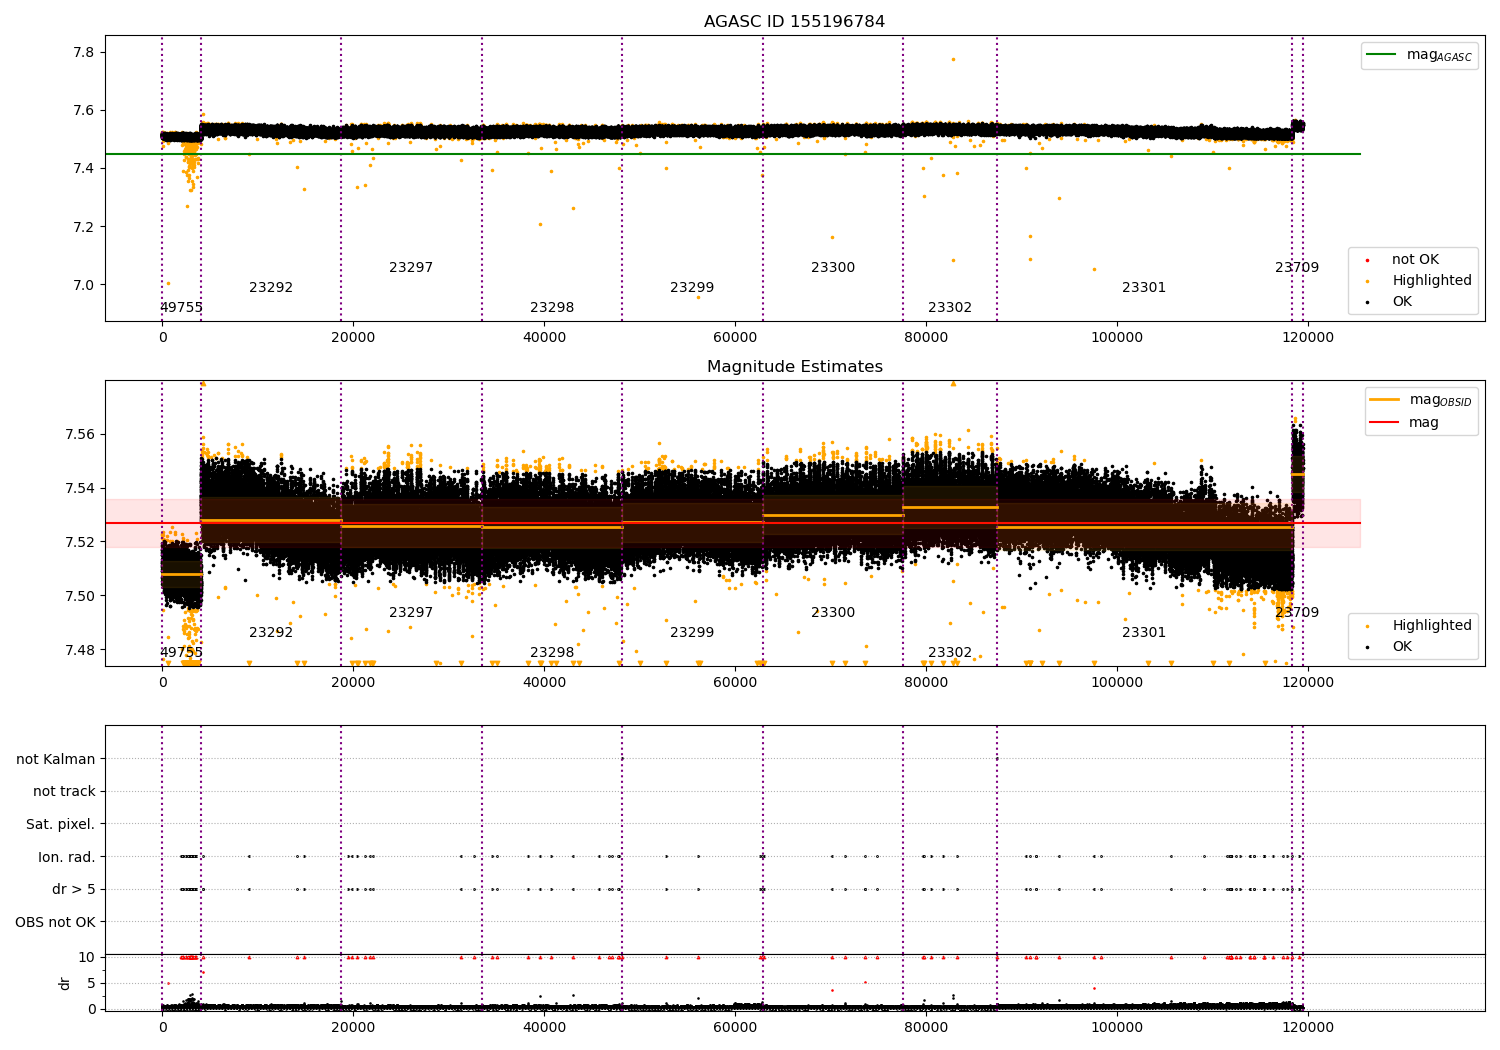Click the rotated "dr" y-axis label
Viewport: 1500px width, 1050px height.
65,983
